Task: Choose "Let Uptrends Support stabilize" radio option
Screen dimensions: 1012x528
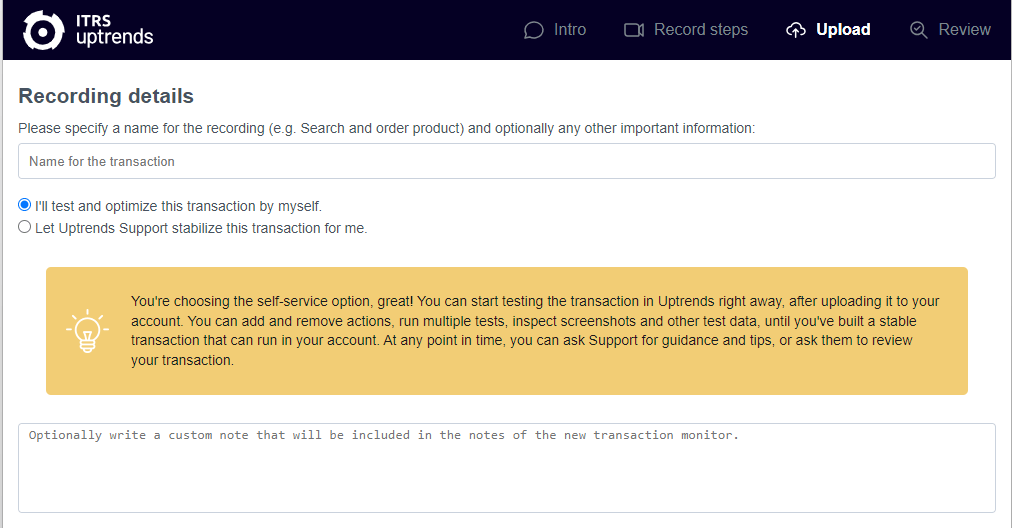Action: click(x=25, y=227)
